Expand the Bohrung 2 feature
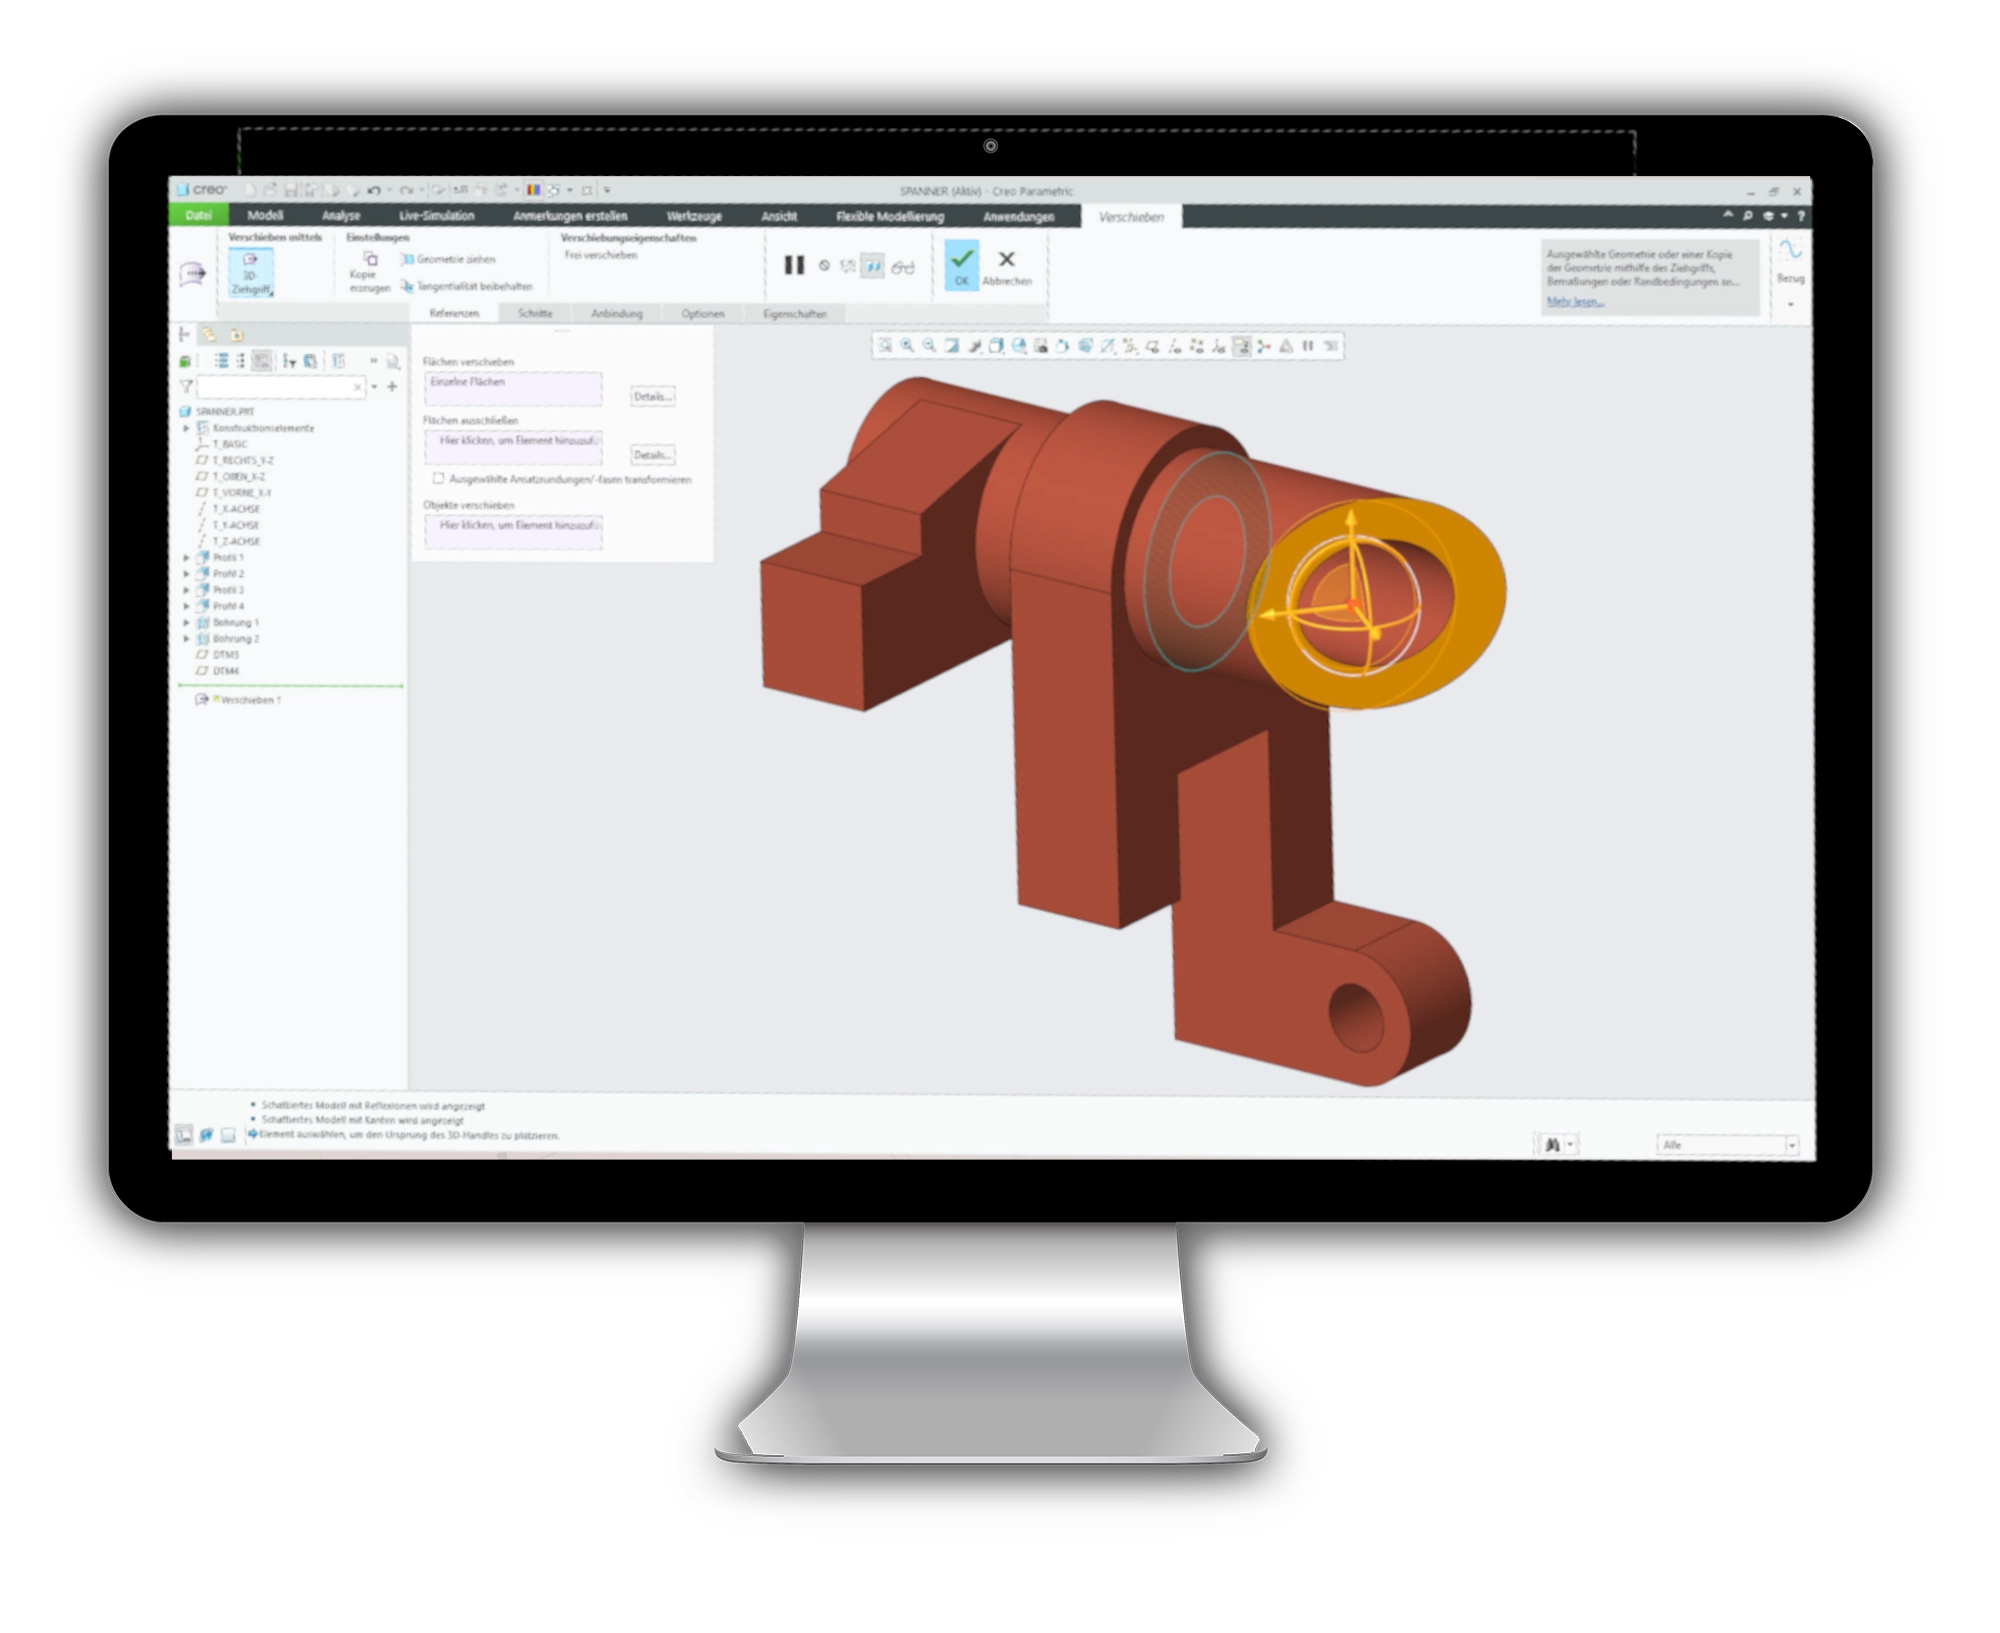2000x1633 pixels. click(186, 638)
